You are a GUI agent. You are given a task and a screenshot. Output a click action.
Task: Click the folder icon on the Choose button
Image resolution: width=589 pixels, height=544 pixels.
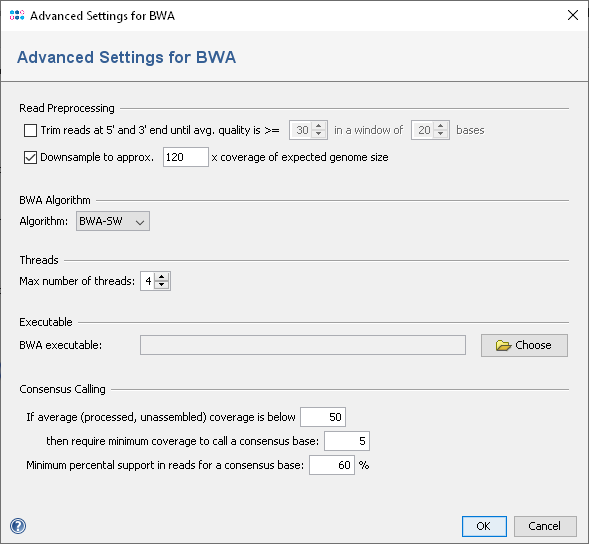point(503,345)
